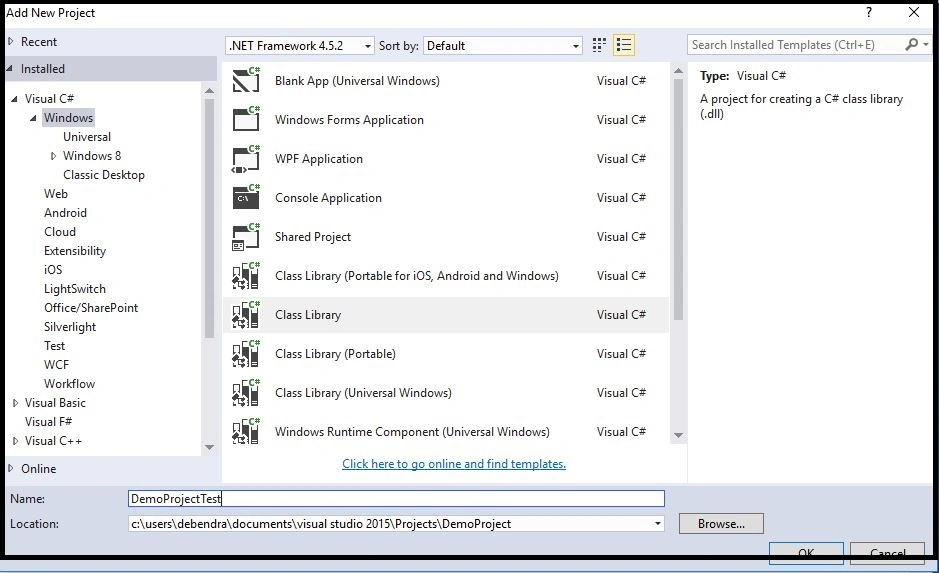Click the Windows Runtime Component template icon
939x573 pixels.
coord(246,432)
